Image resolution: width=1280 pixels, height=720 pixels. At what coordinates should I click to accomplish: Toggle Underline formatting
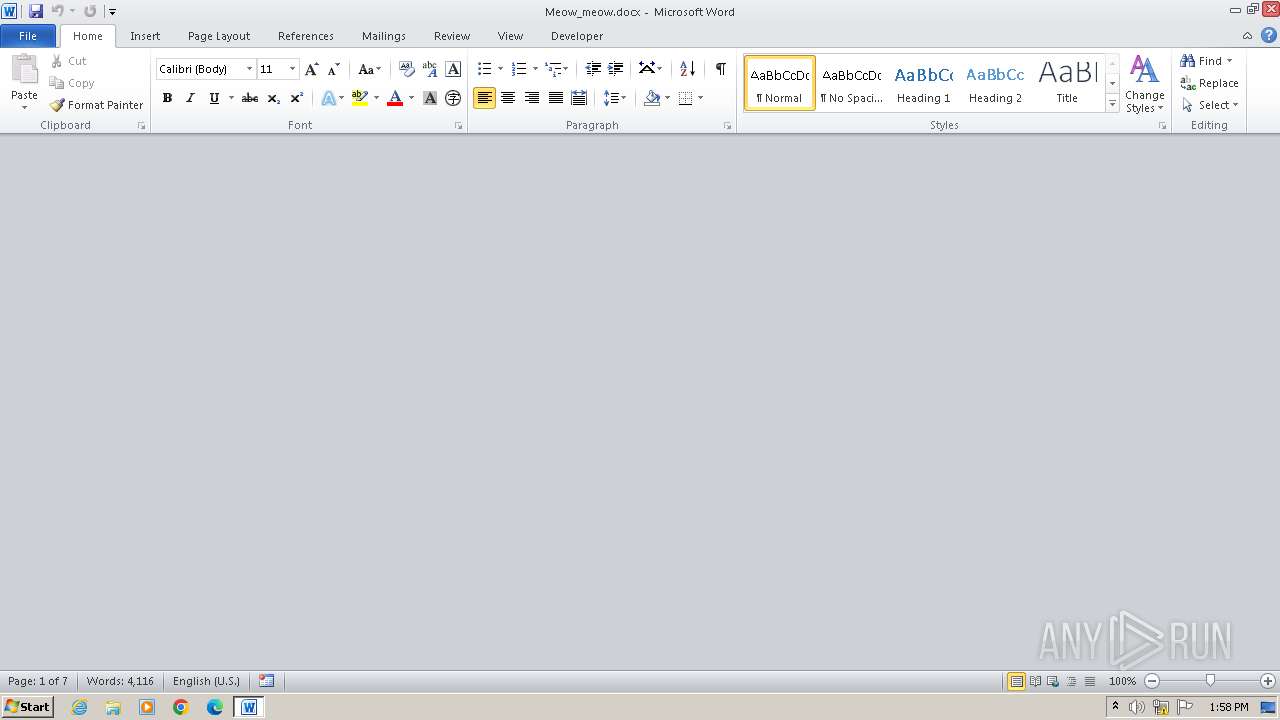coord(214,98)
